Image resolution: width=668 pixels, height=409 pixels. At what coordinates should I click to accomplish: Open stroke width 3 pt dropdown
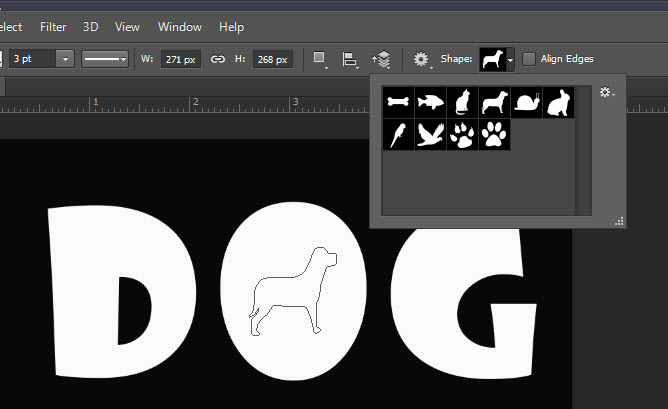coord(65,59)
